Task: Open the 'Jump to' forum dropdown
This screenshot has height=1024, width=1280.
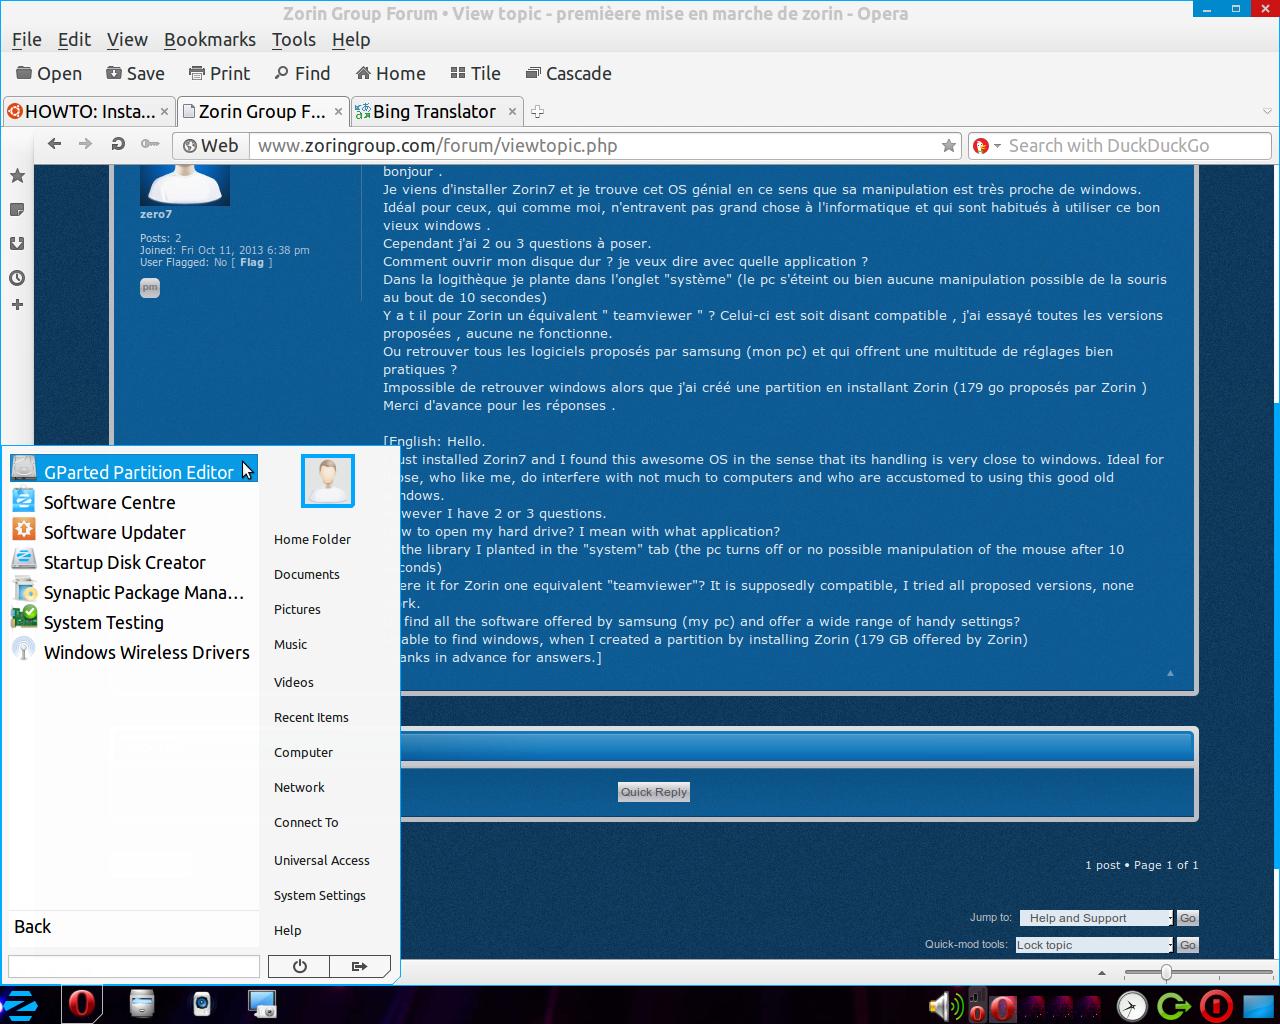Action: tap(1096, 918)
